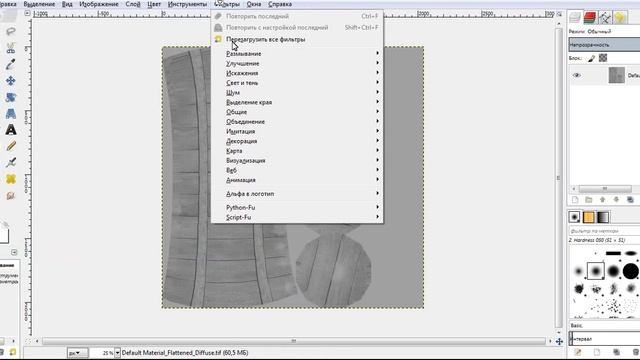Select the horizontal bar block brush
The height and width of the screenshot is (360, 640).
pyautogui.click(x=613, y=253)
